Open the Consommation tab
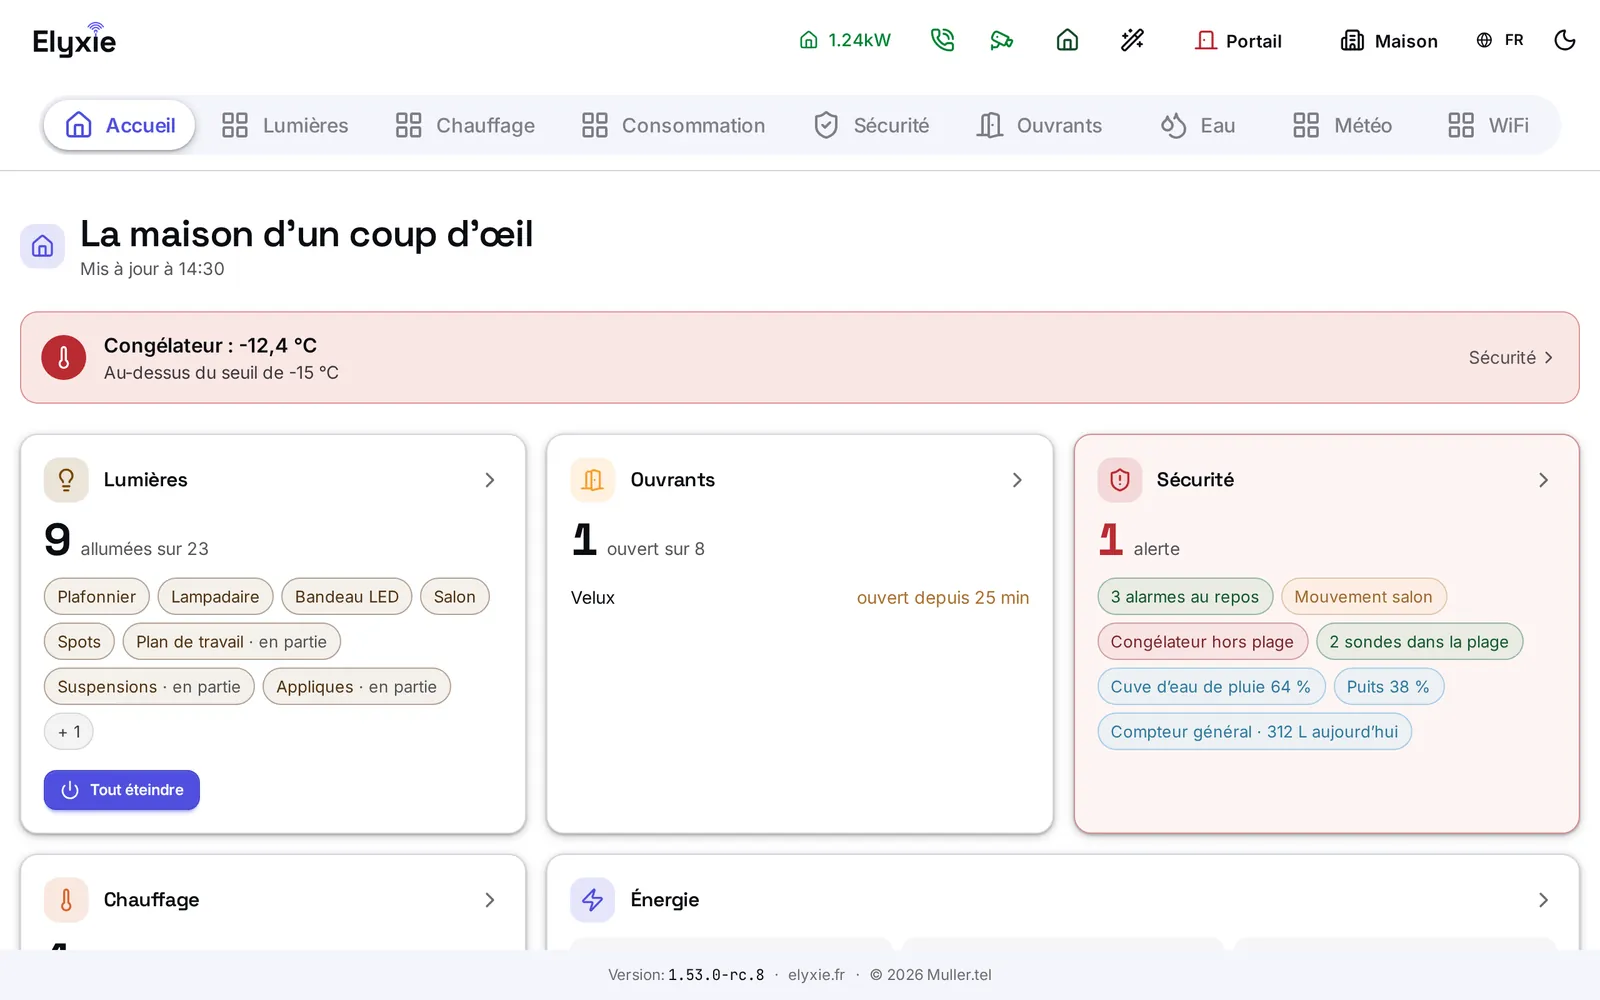Image resolution: width=1600 pixels, height=1000 pixels. (x=674, y=125)
